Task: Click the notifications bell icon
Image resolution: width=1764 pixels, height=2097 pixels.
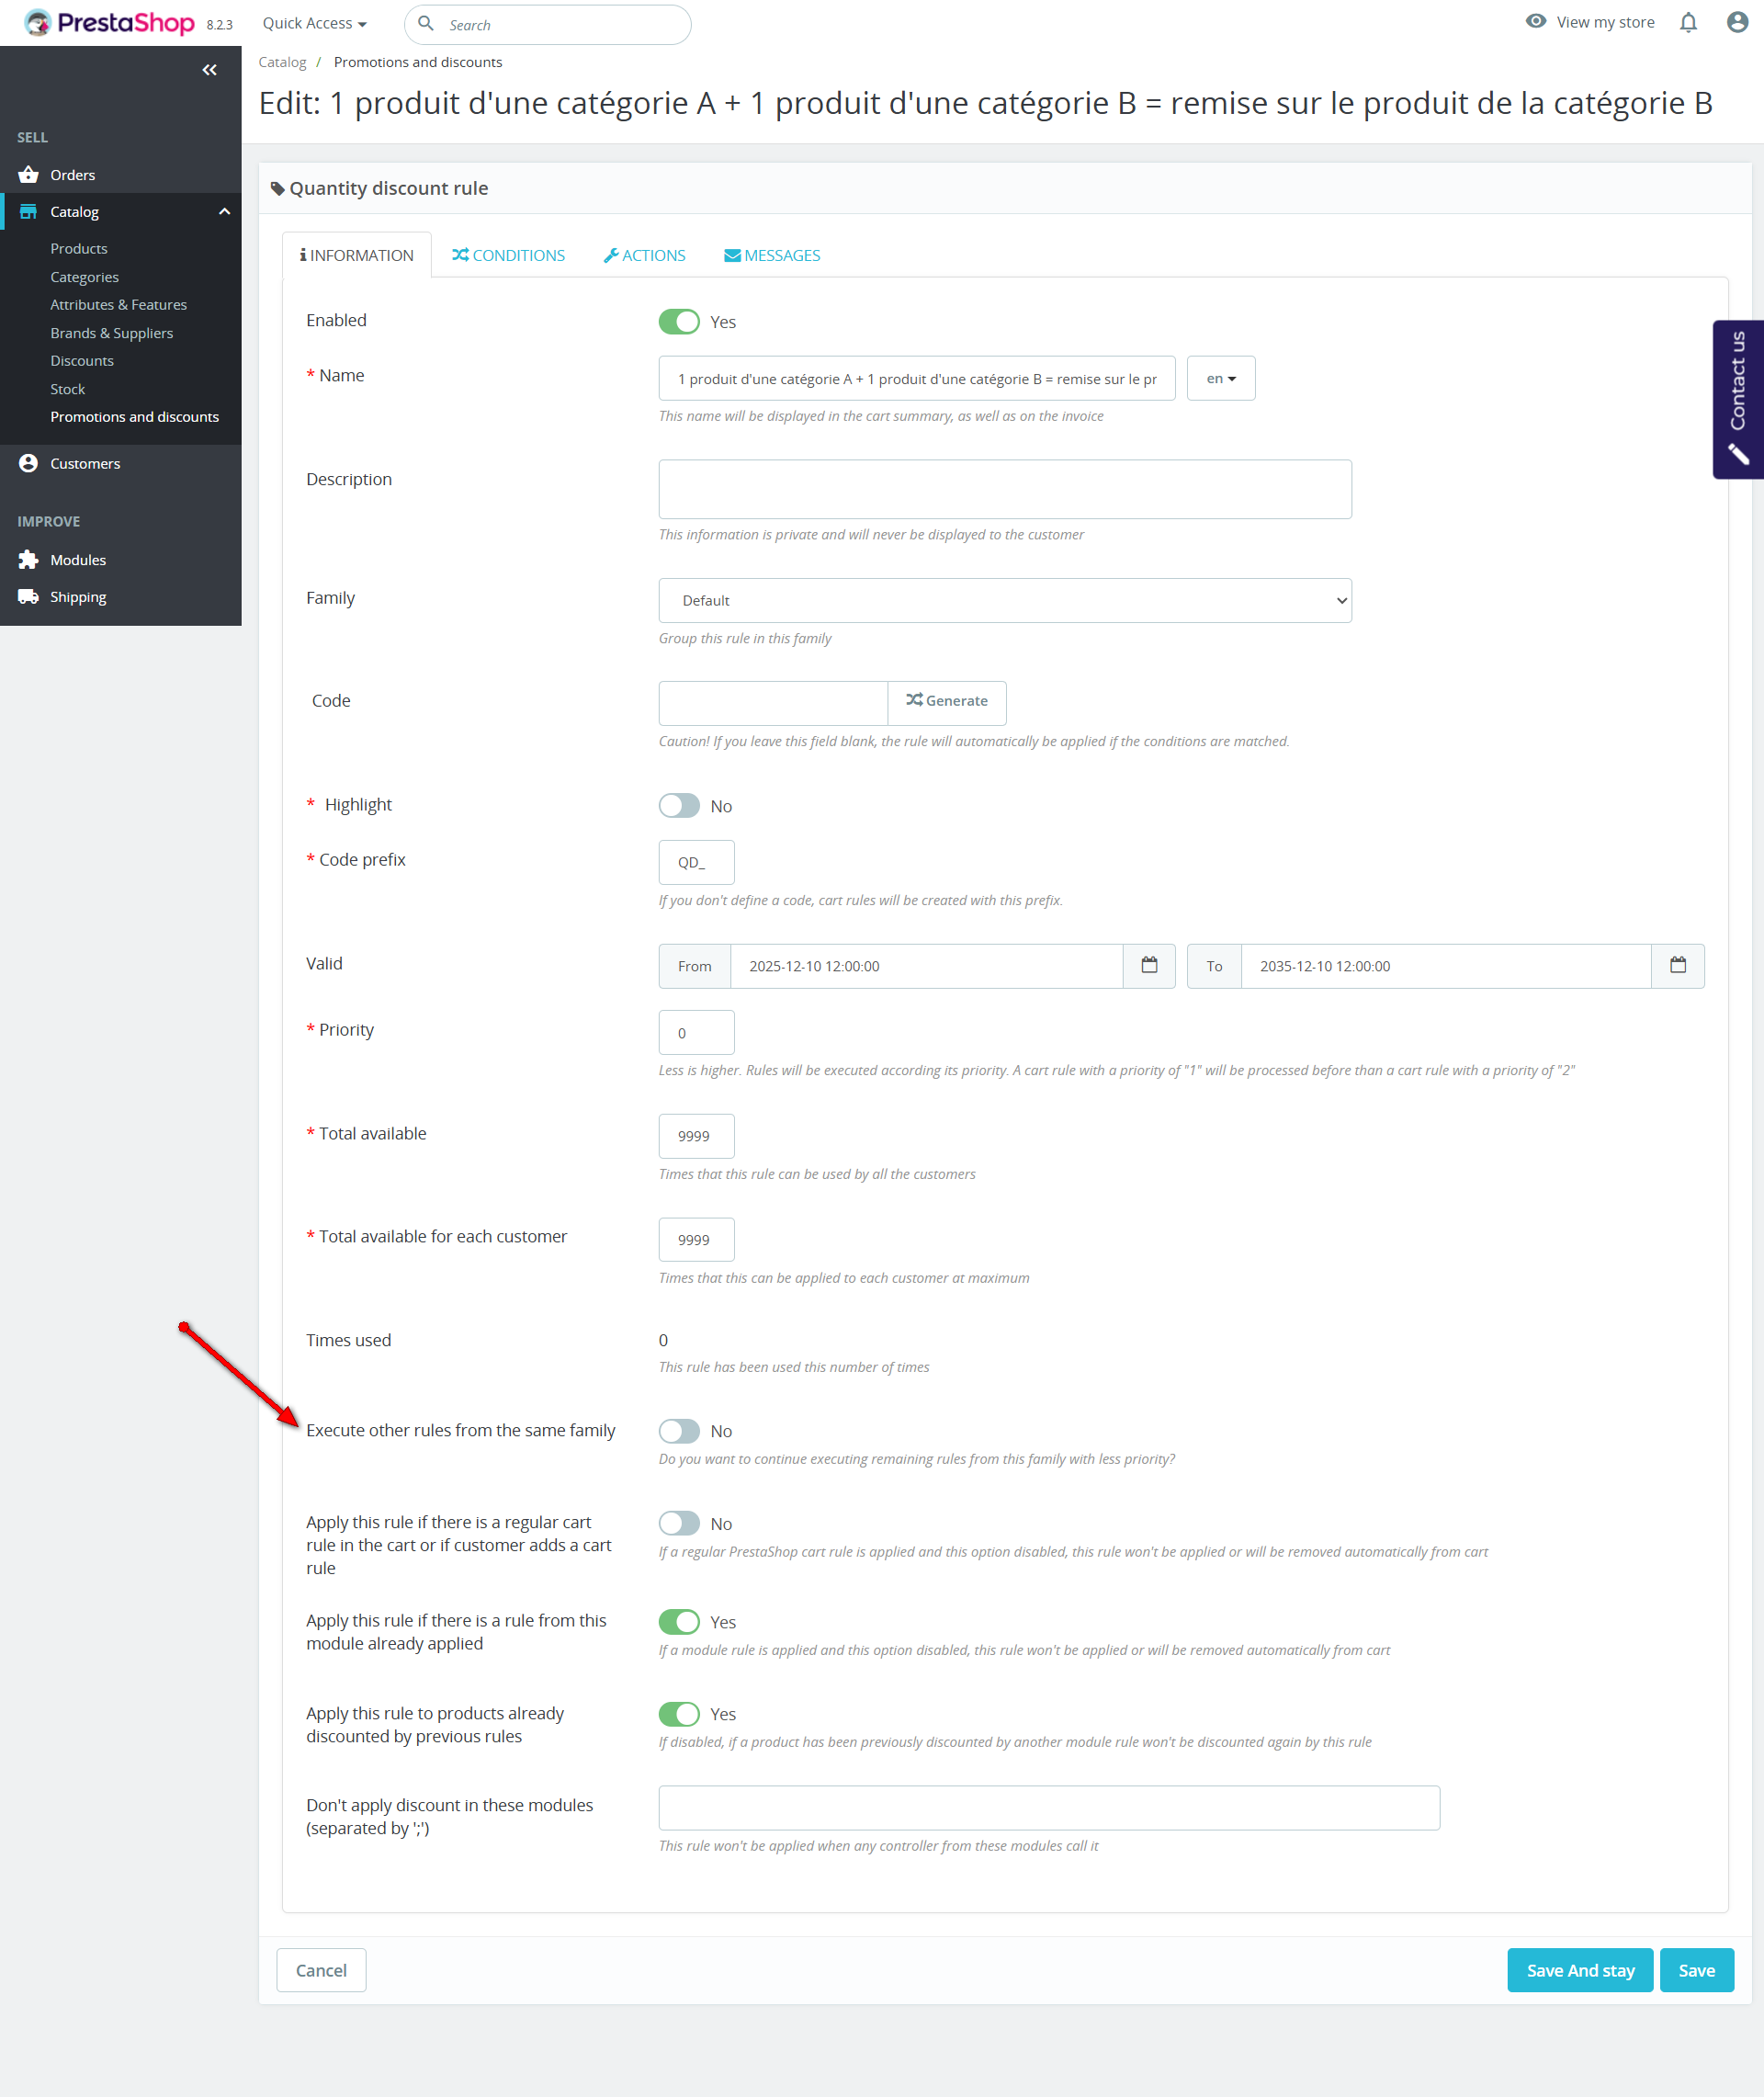Action: pos(1687,22)
